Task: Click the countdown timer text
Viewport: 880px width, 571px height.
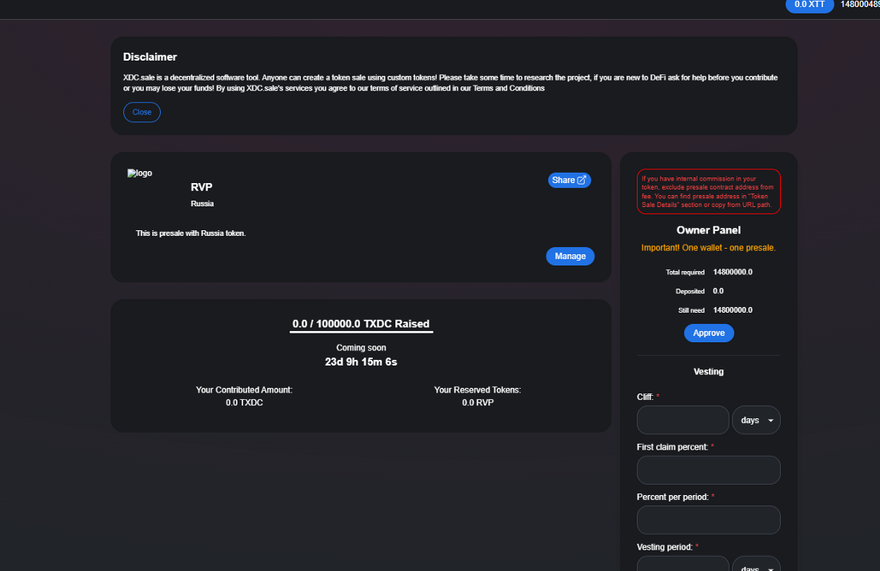Action: pos(361,362)
